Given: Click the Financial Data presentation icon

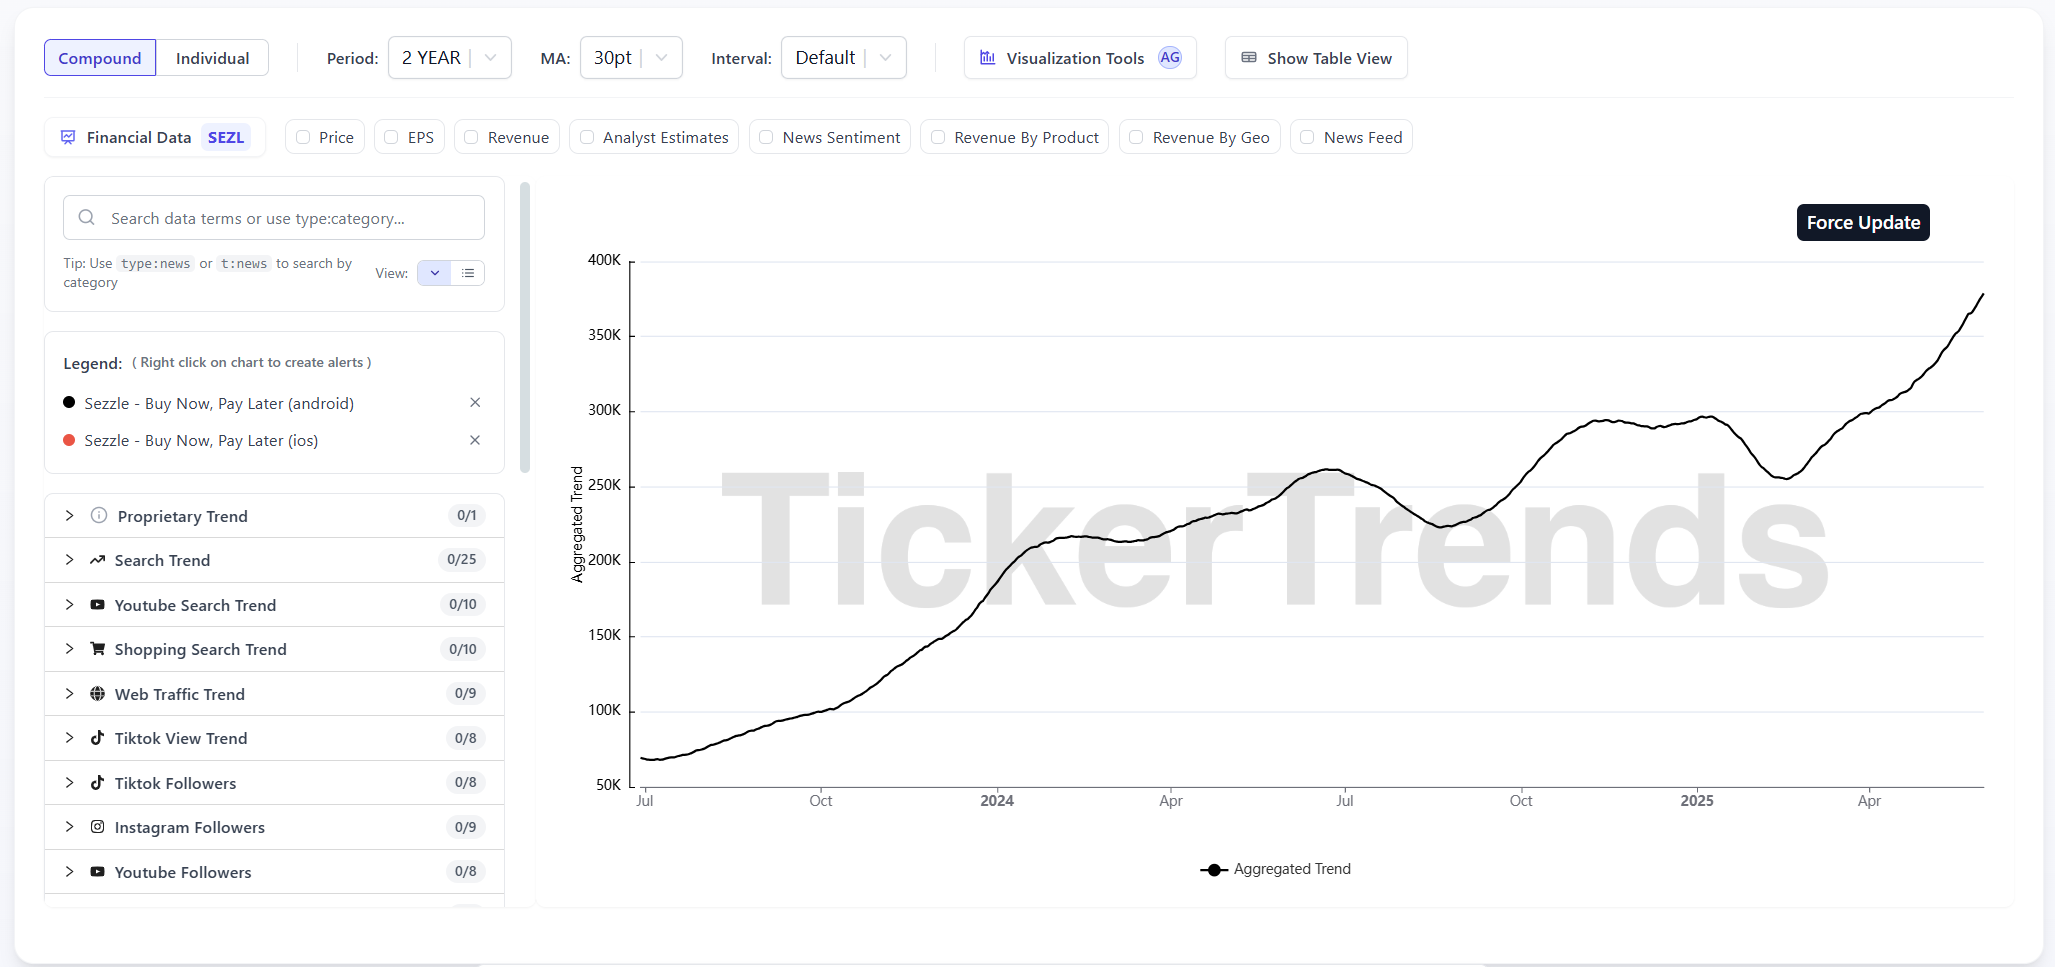Looking at the screenshot, I should 68,137.
